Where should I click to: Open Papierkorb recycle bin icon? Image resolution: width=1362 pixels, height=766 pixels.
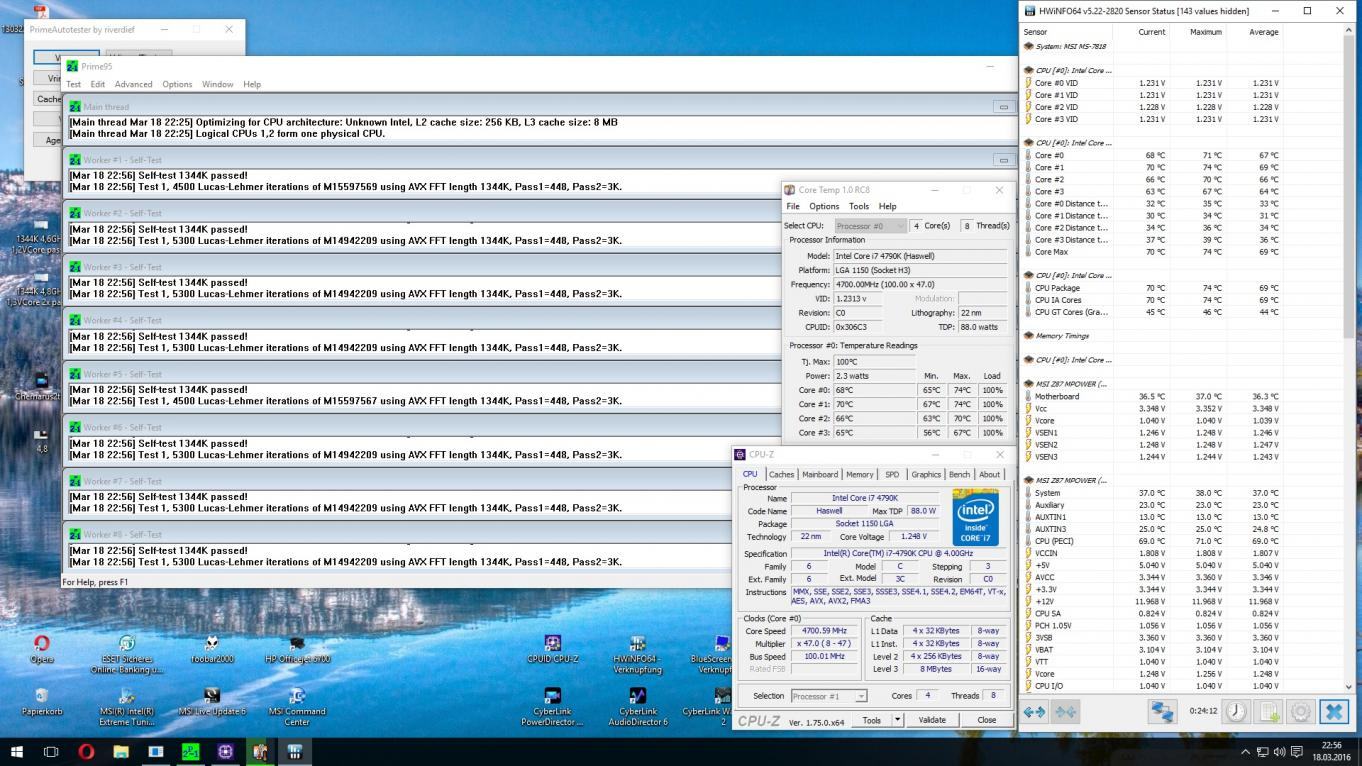tap(41, 702)
